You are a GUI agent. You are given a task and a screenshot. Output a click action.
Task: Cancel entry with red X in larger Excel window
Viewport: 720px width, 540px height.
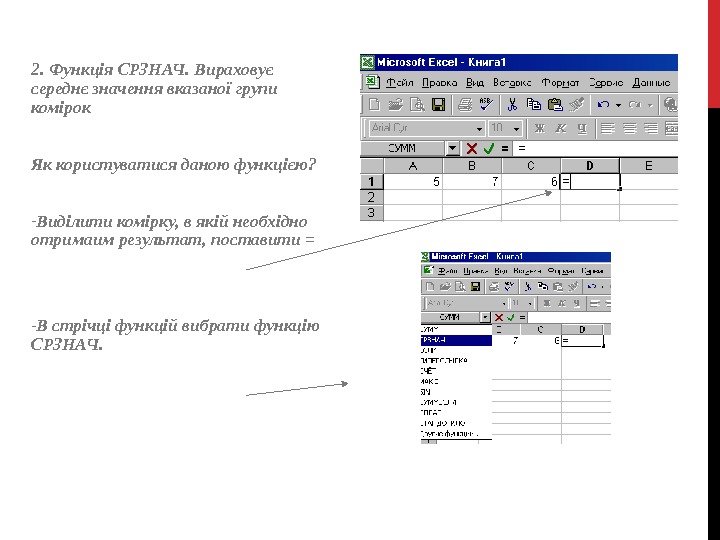click(472, 148)
